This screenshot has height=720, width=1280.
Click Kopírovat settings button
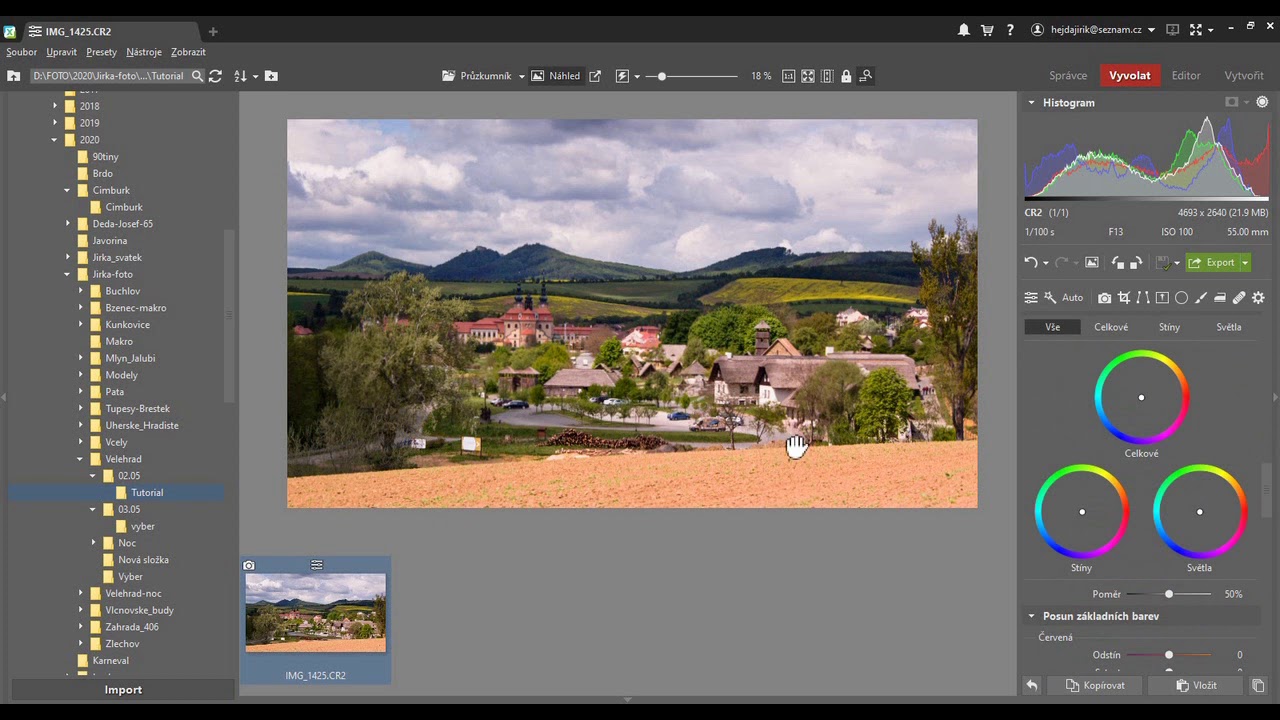1095,685
